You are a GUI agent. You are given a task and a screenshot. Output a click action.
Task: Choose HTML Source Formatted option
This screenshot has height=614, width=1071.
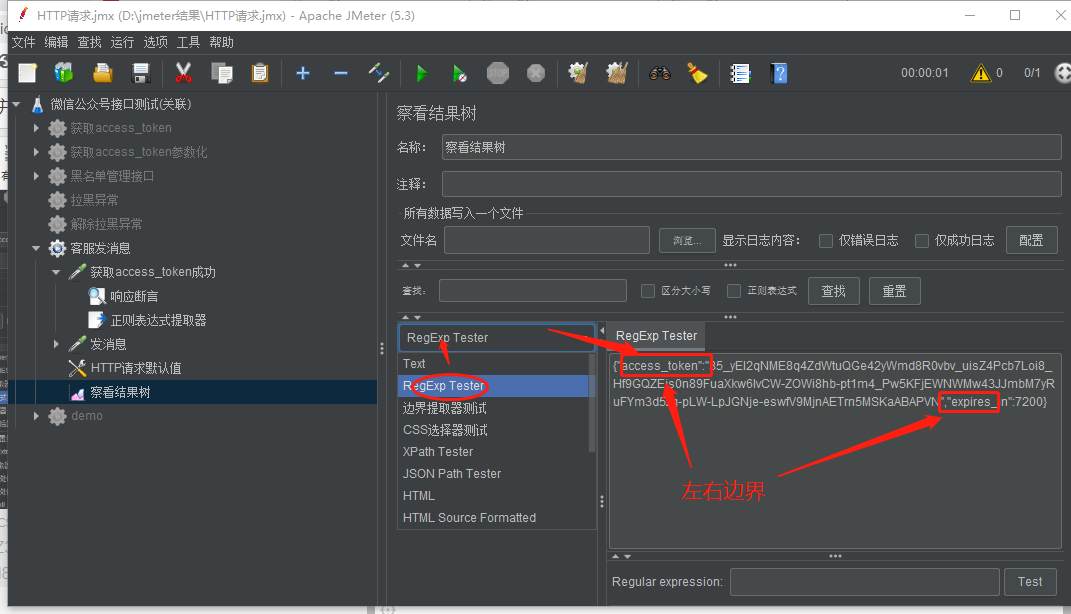[492, 518]
